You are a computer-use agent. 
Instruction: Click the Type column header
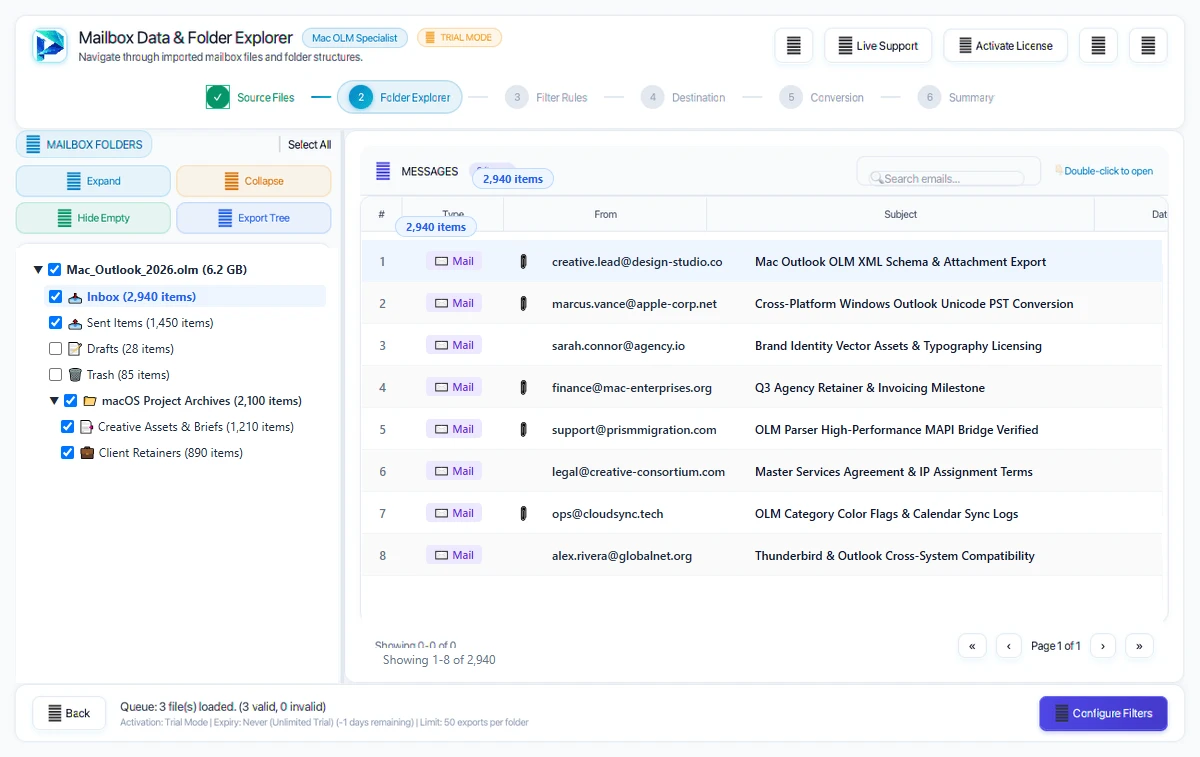[x=453, y=214]
